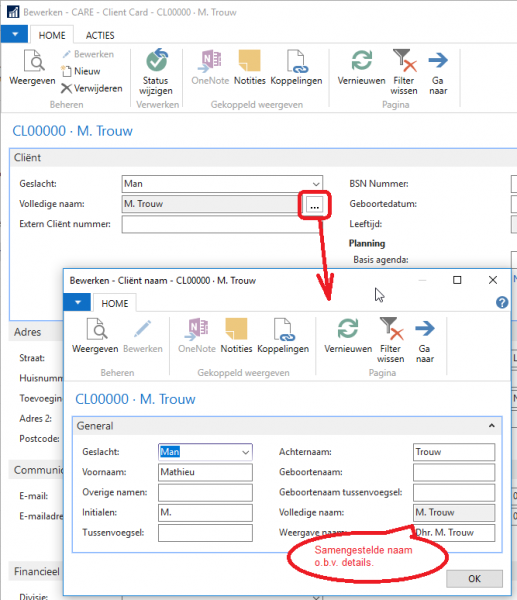Open Notities in Cliënt naam dialog
Image resolution: width=517 pixels, height=600 pixels.
pos(236,335)
